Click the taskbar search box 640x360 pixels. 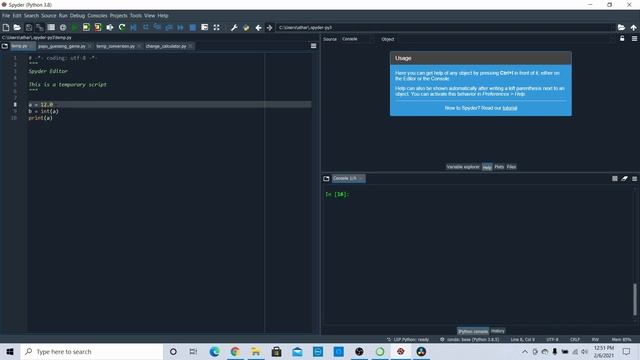click(x=92, y=351)
